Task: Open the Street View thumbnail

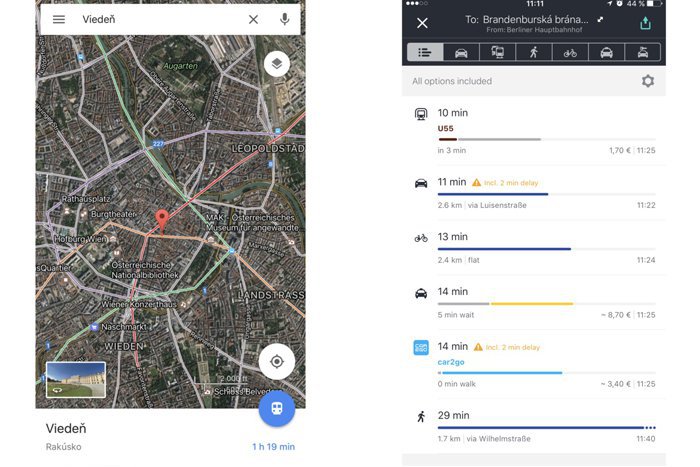Action: tap(76, 378)
